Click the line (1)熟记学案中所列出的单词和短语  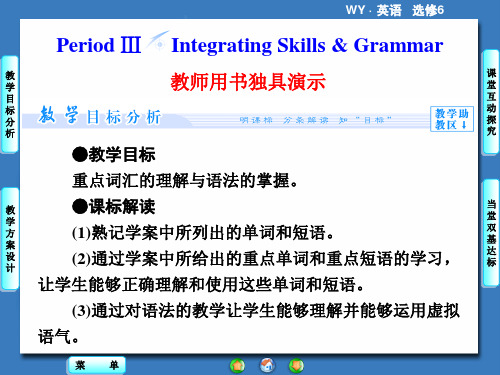pyautogui.click(x=203, y=232)
